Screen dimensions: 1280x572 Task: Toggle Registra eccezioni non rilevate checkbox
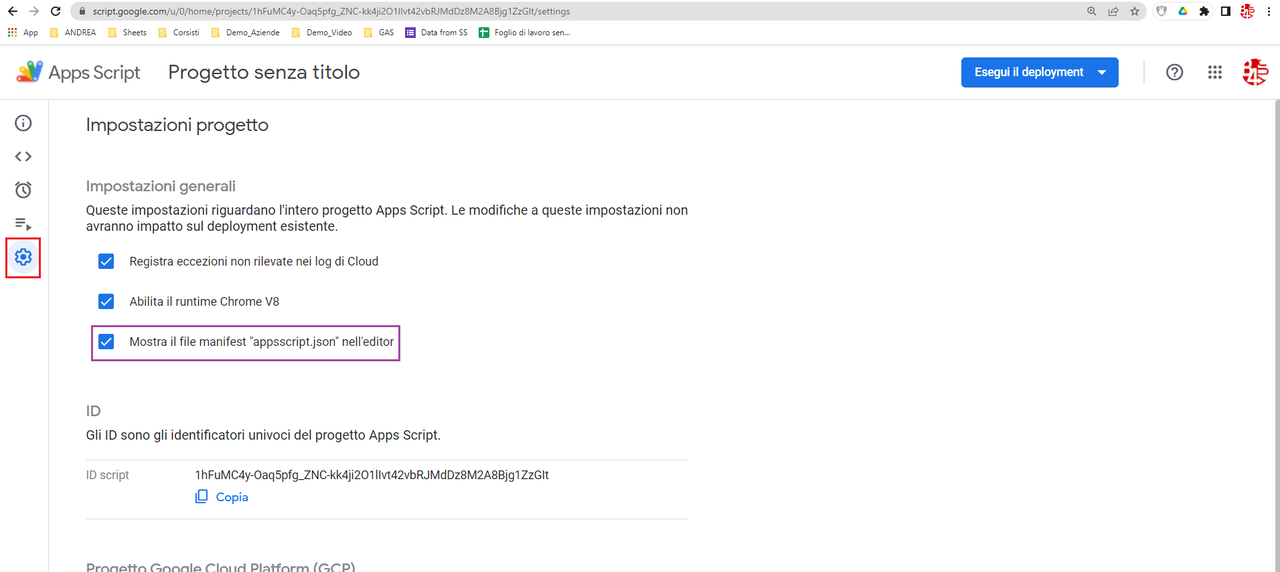106,261
